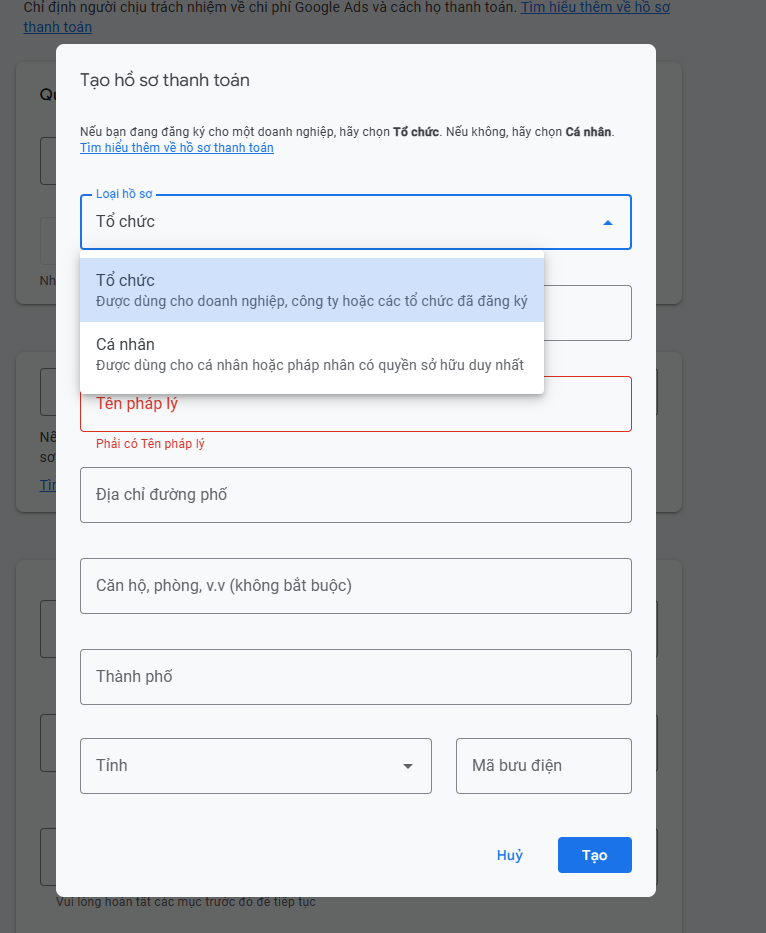Click the blue Tạo button

coord(595,855)
